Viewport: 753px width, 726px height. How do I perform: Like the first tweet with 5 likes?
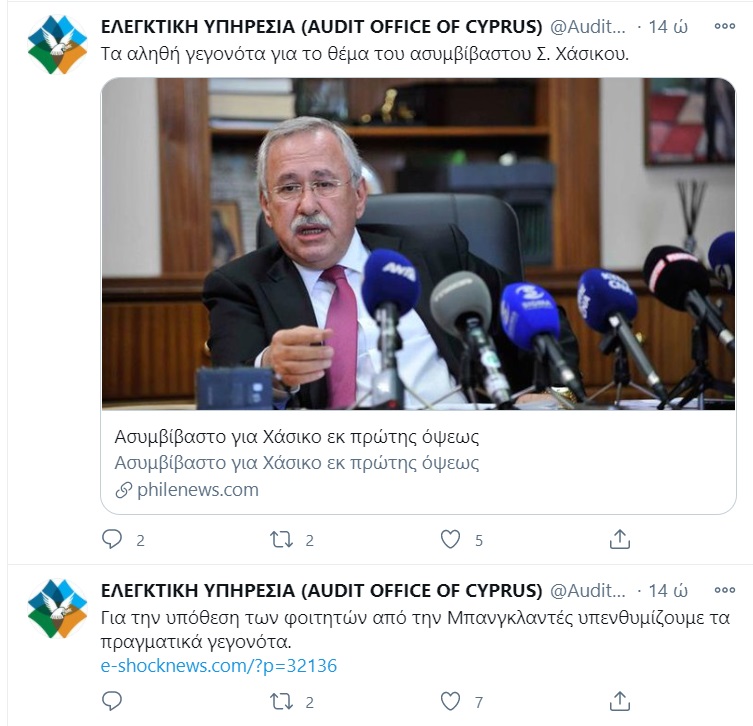point(450,539)
